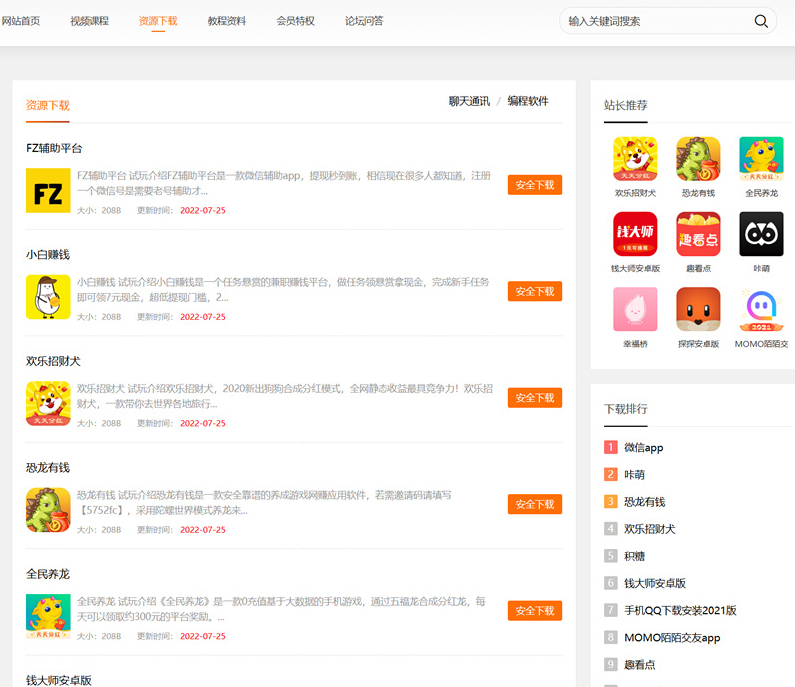Open 欢乐招财犬 rank 4 in 下载排行
The width and height of the screenshot is (795, 687).
(x=649, y=529)
